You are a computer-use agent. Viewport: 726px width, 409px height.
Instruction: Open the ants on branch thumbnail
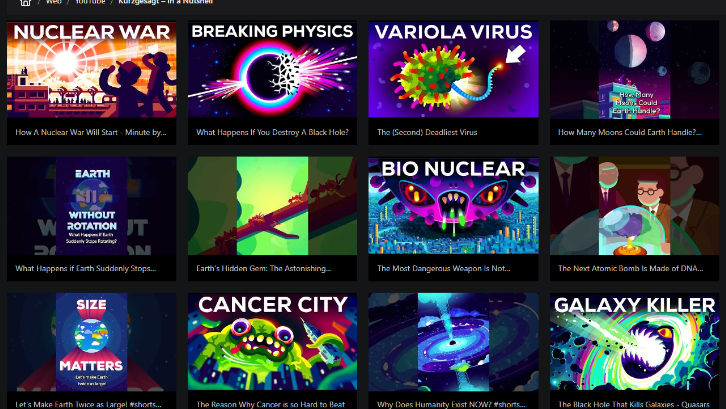[272, 206]
